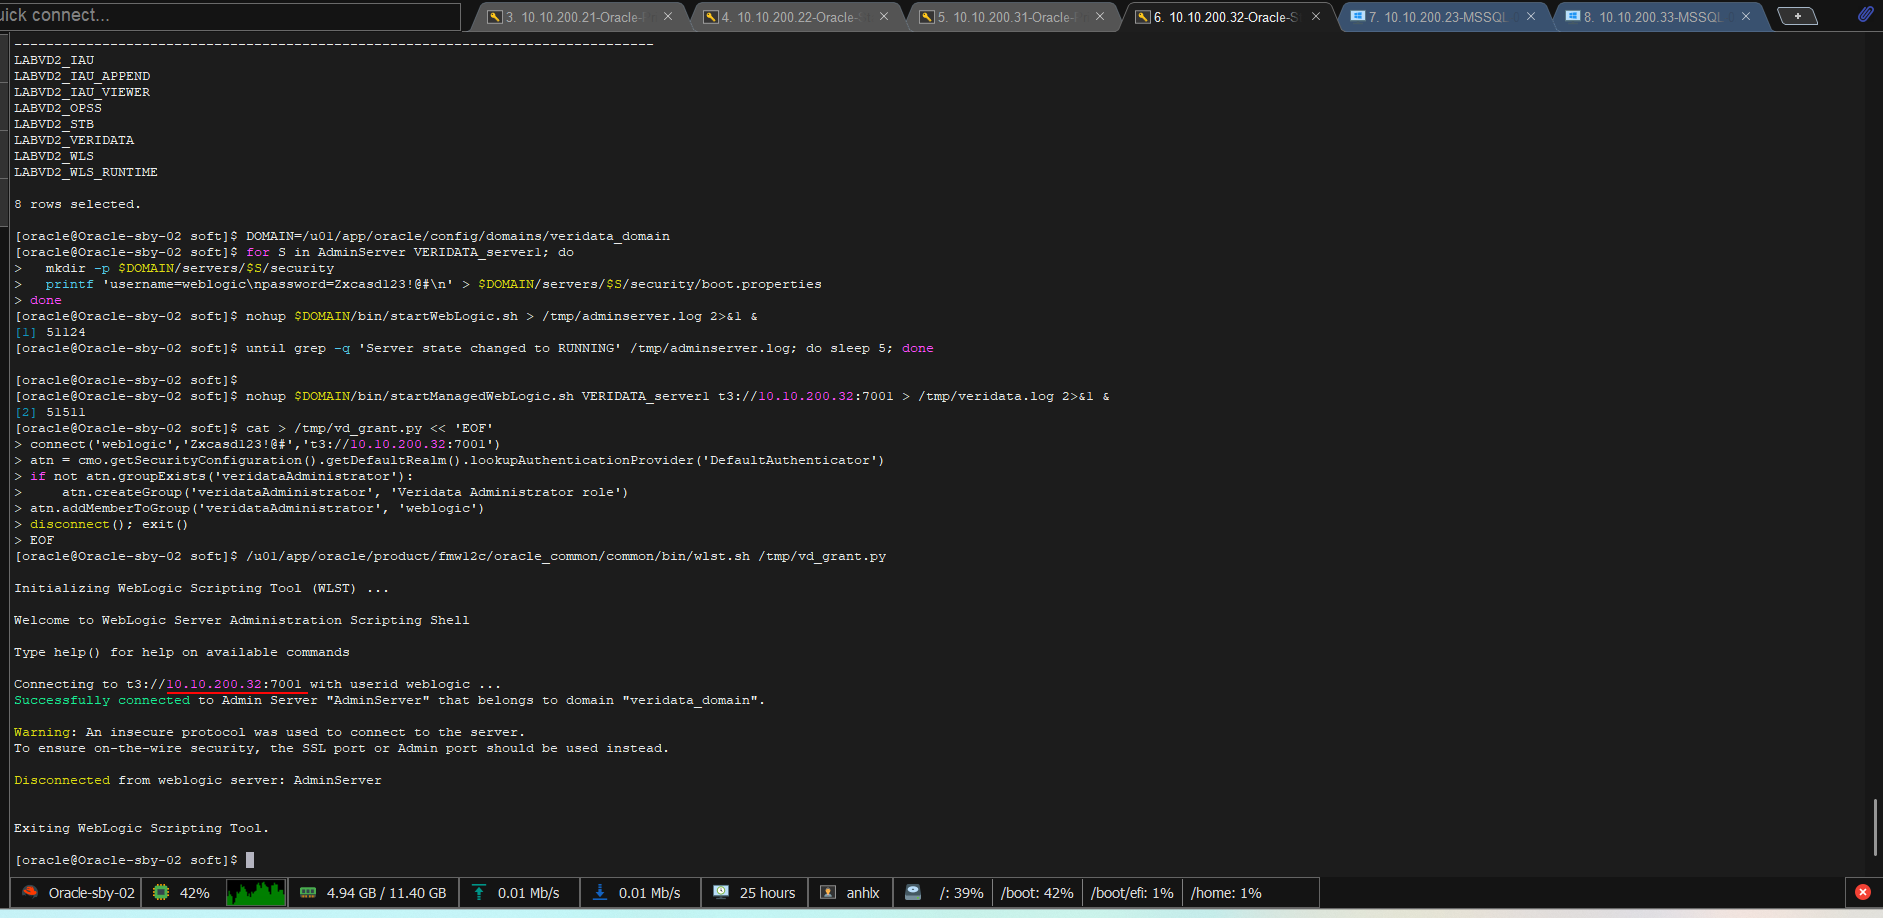Click the RDP monitor icon on tab 8
Viewport: 1883px width, 918px height.
[x=1573, y=16]
